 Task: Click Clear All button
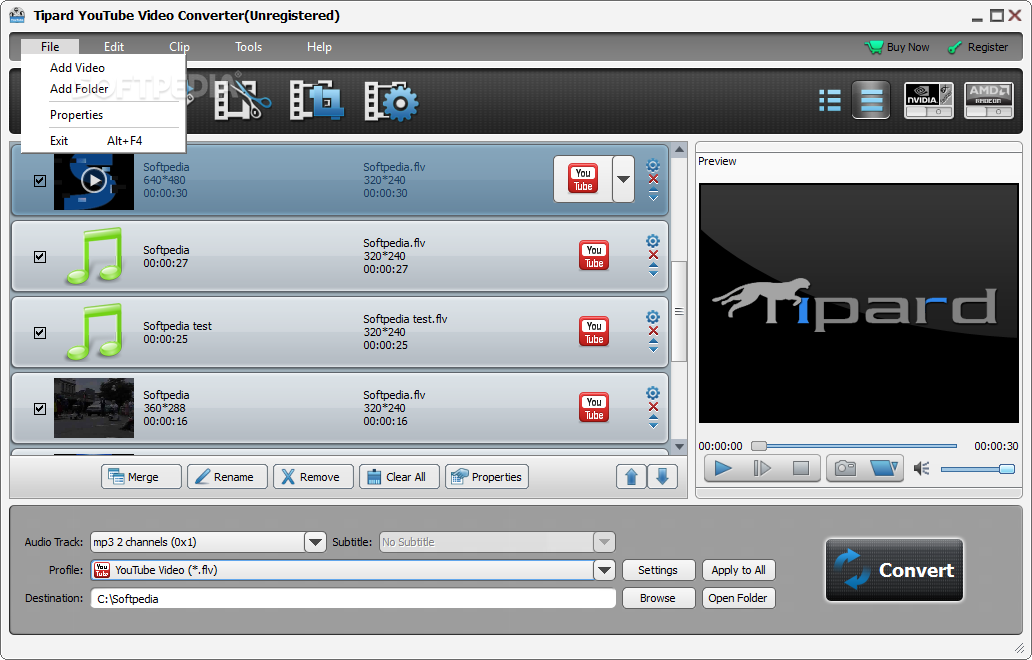[x=399, y=476]
